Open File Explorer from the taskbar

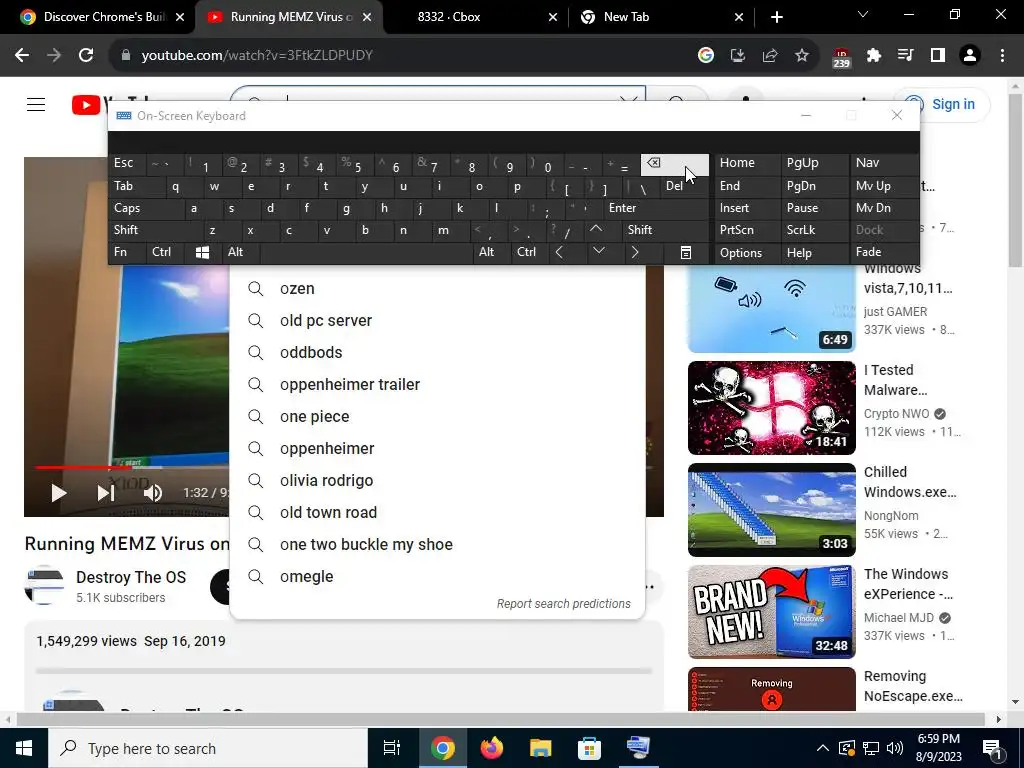[x=541, y=748]
